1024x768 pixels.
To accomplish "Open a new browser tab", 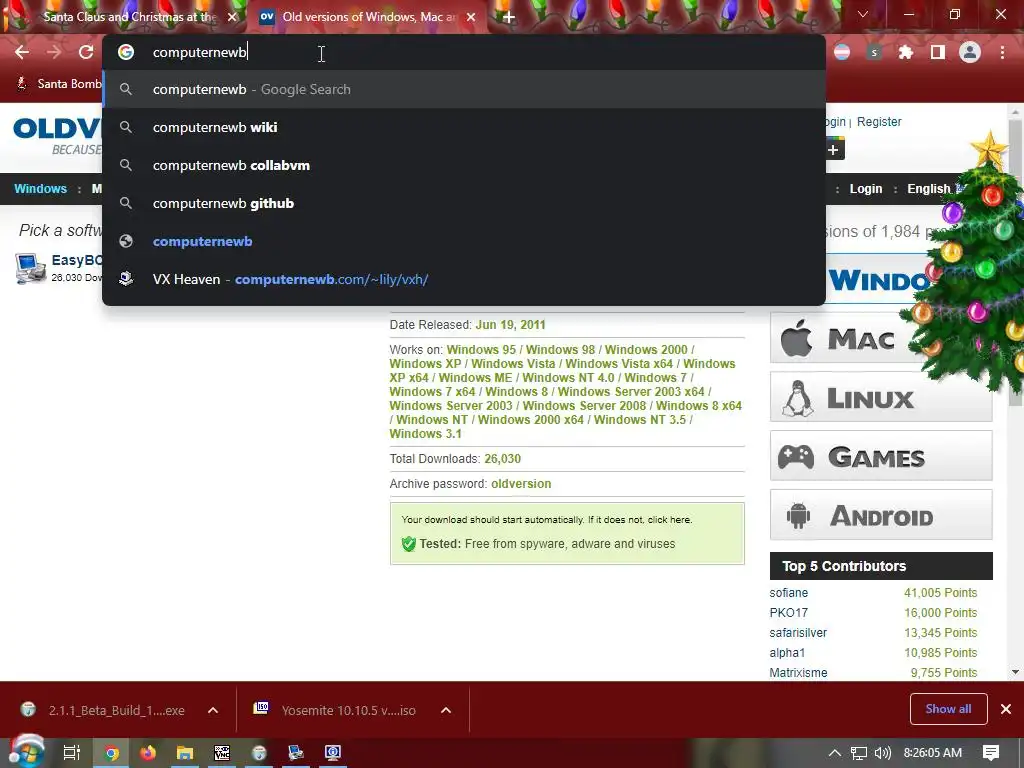I will coord(508,17).
